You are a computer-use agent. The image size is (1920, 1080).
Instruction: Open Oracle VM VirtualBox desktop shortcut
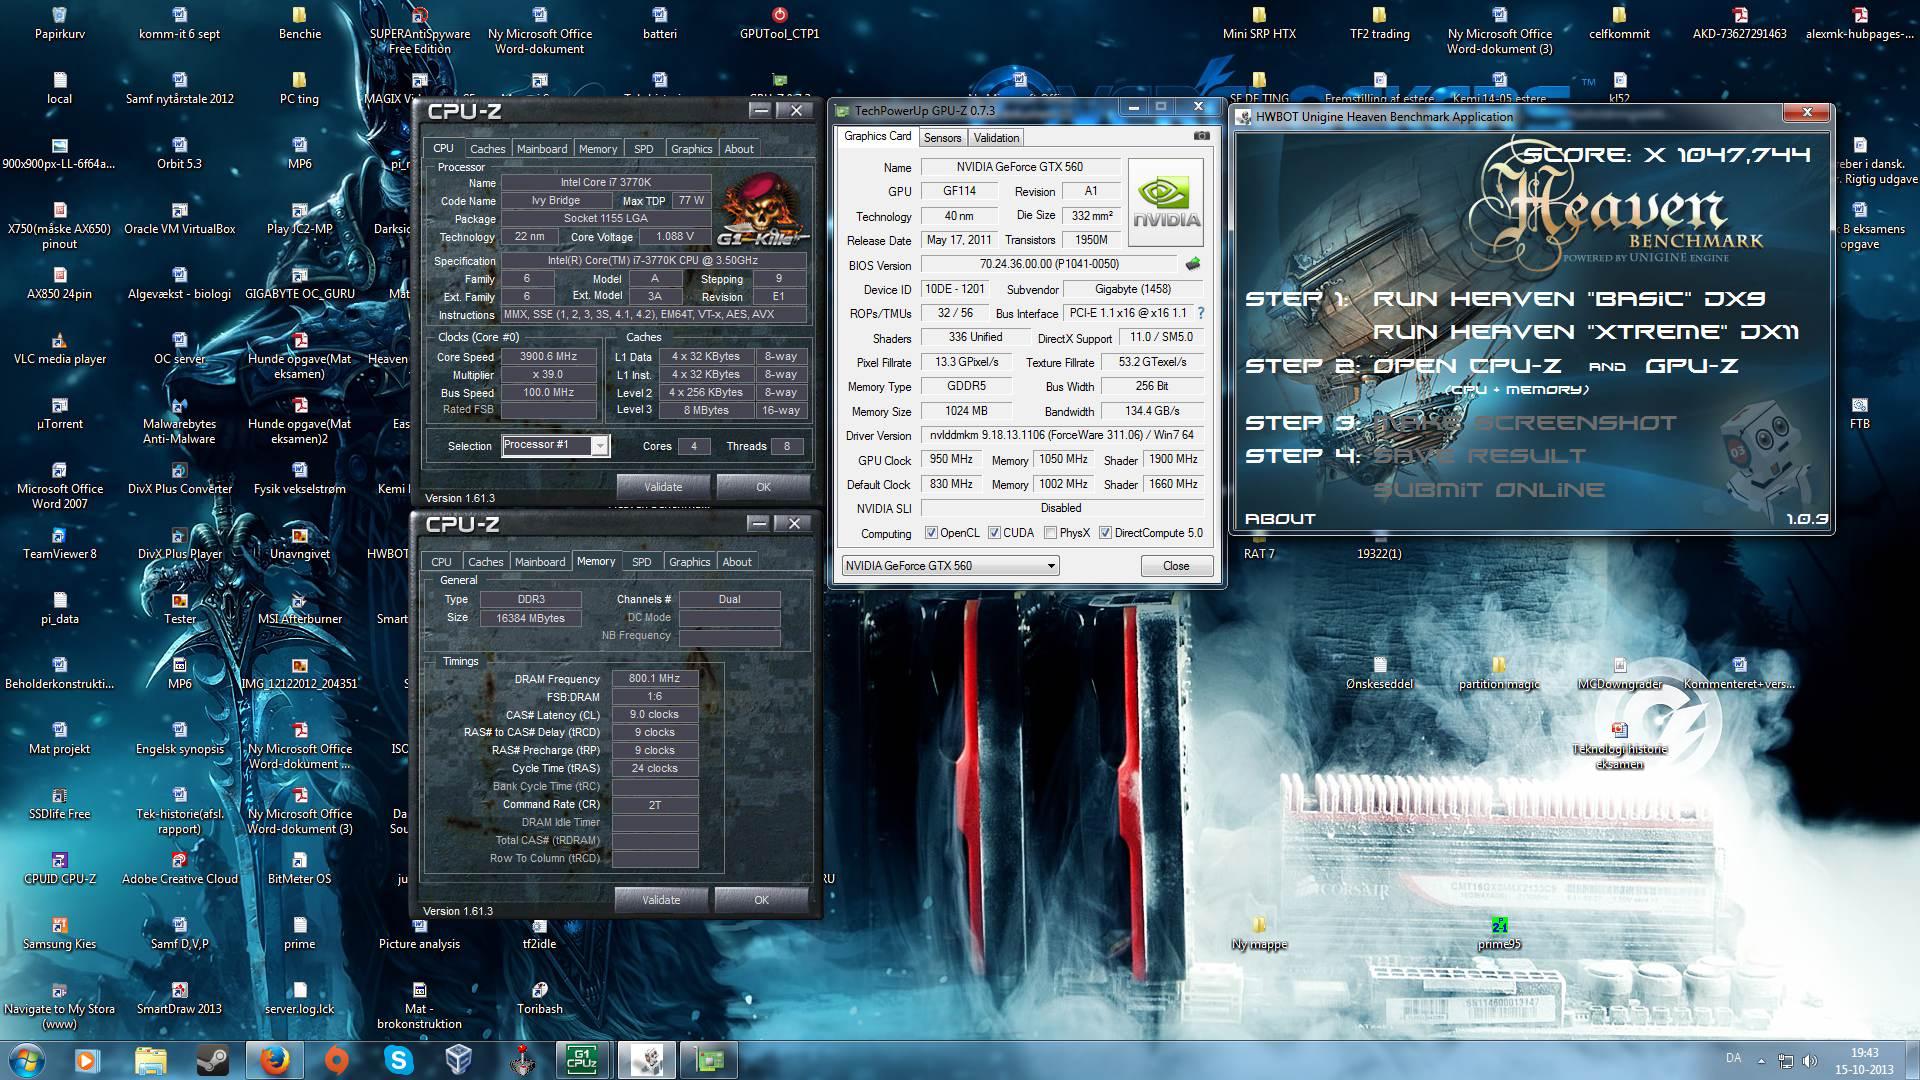[180, 218]
